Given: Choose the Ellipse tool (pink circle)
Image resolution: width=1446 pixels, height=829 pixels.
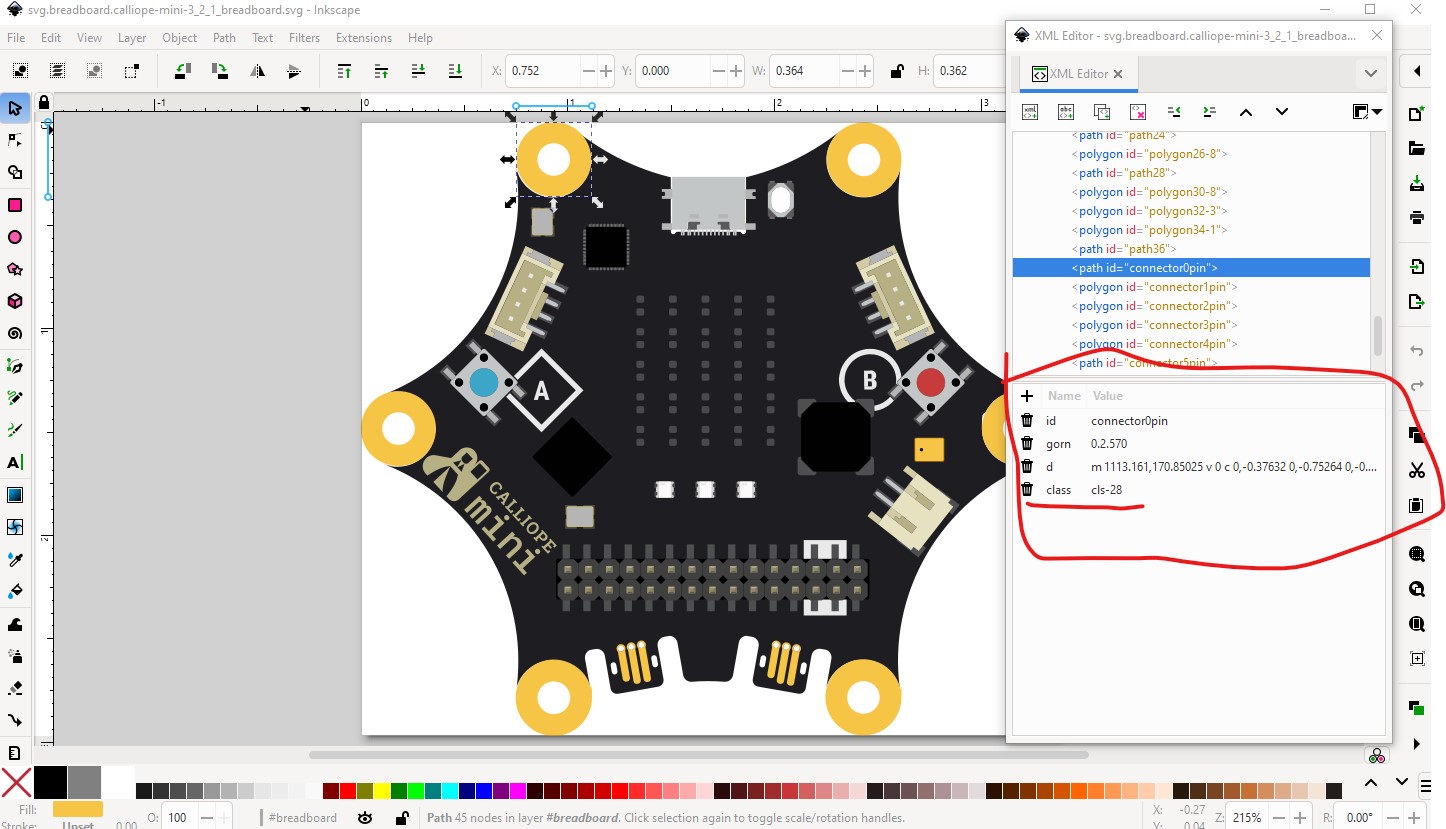Looking at the screenshot, I should (x=15, y=237).
